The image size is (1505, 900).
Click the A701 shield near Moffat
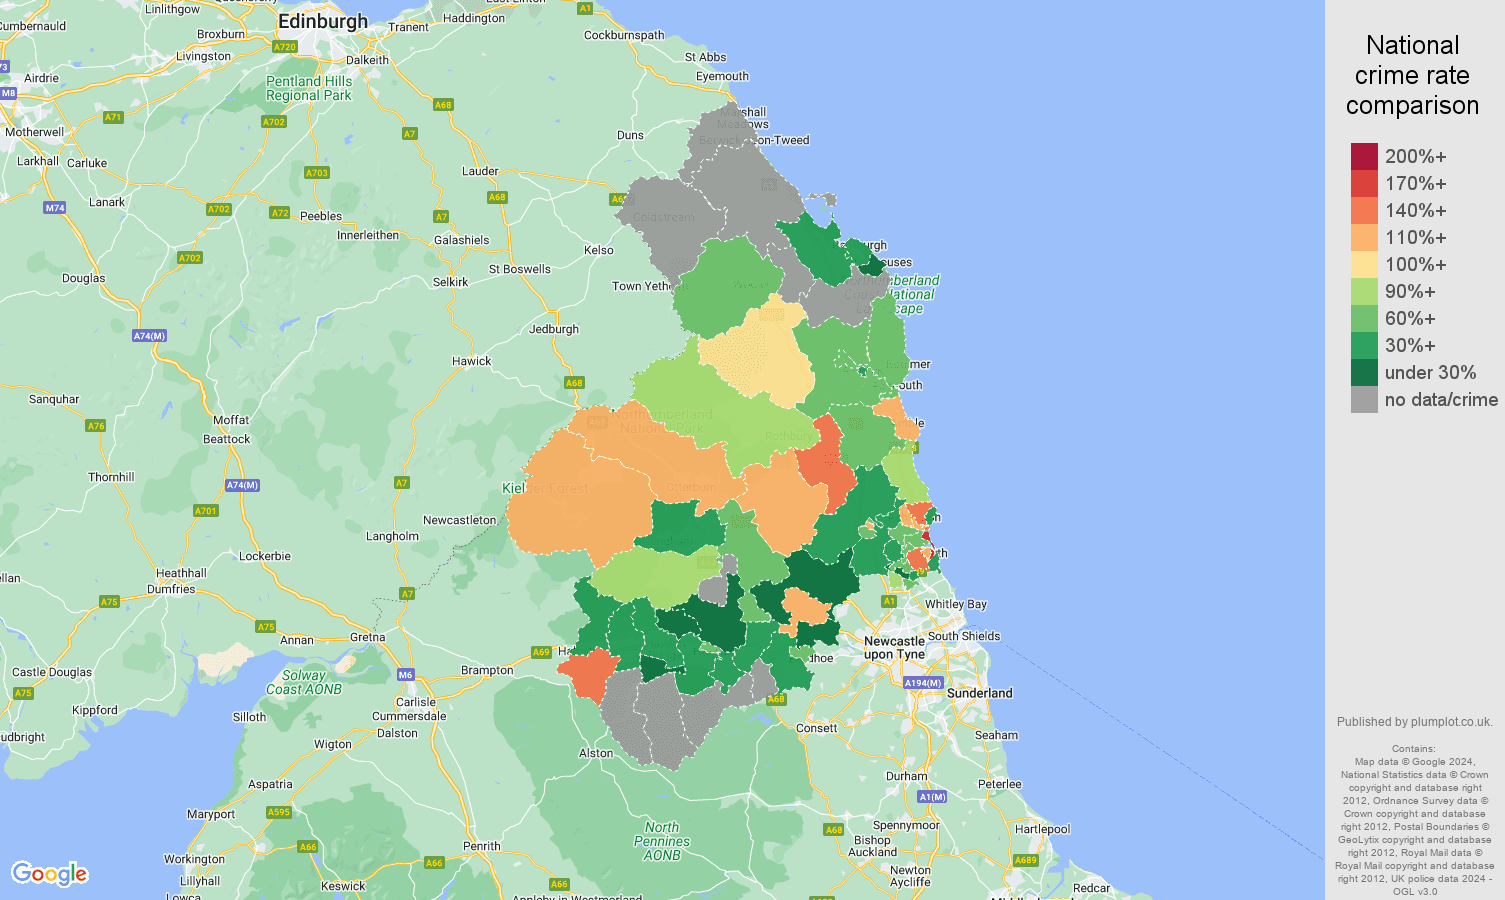click(x=206, y=511)
